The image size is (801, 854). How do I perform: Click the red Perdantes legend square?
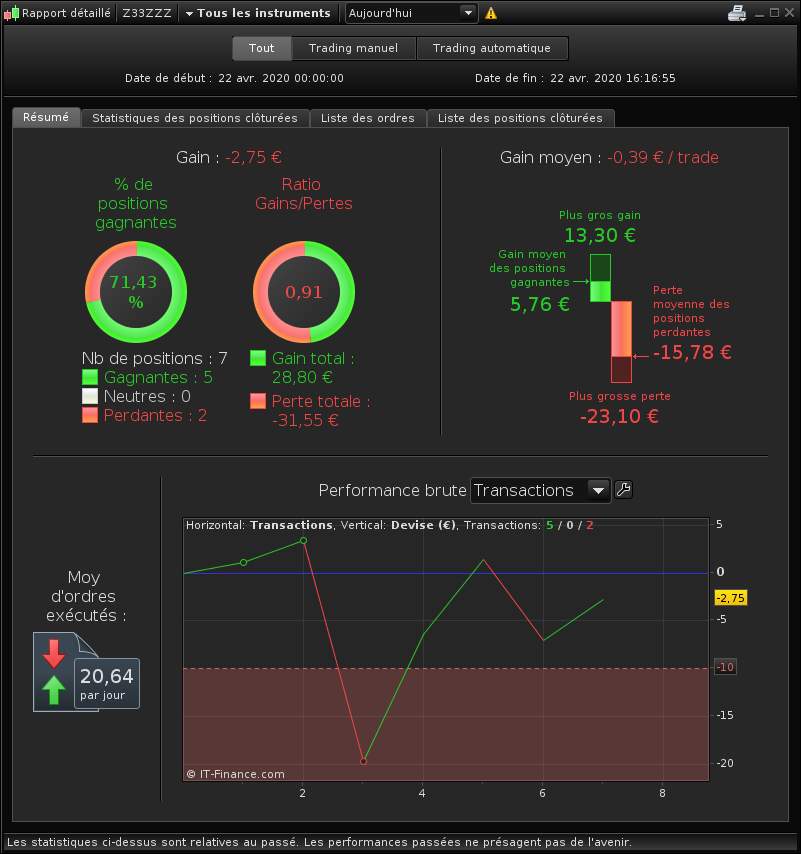point(90,415)
